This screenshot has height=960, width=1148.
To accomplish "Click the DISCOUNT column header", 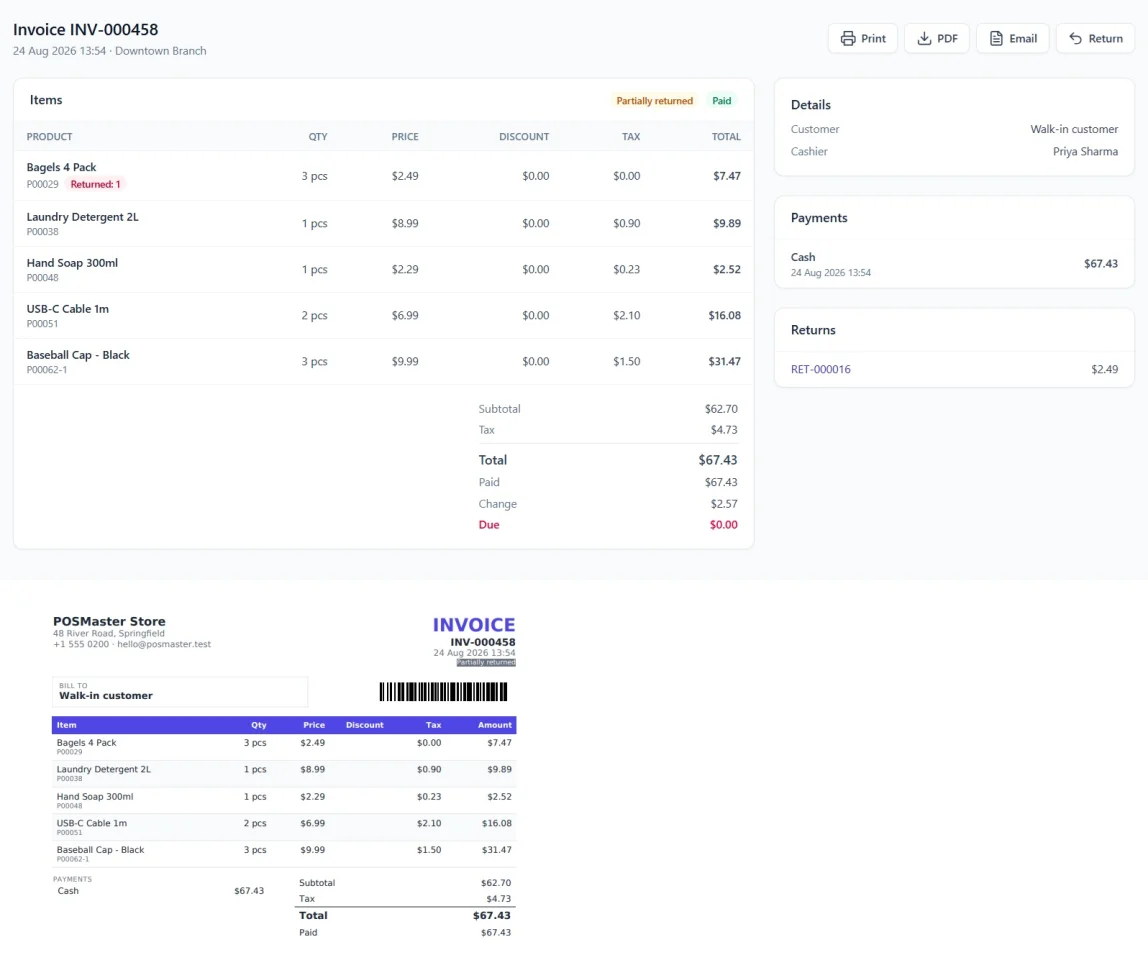I will 523,137.
